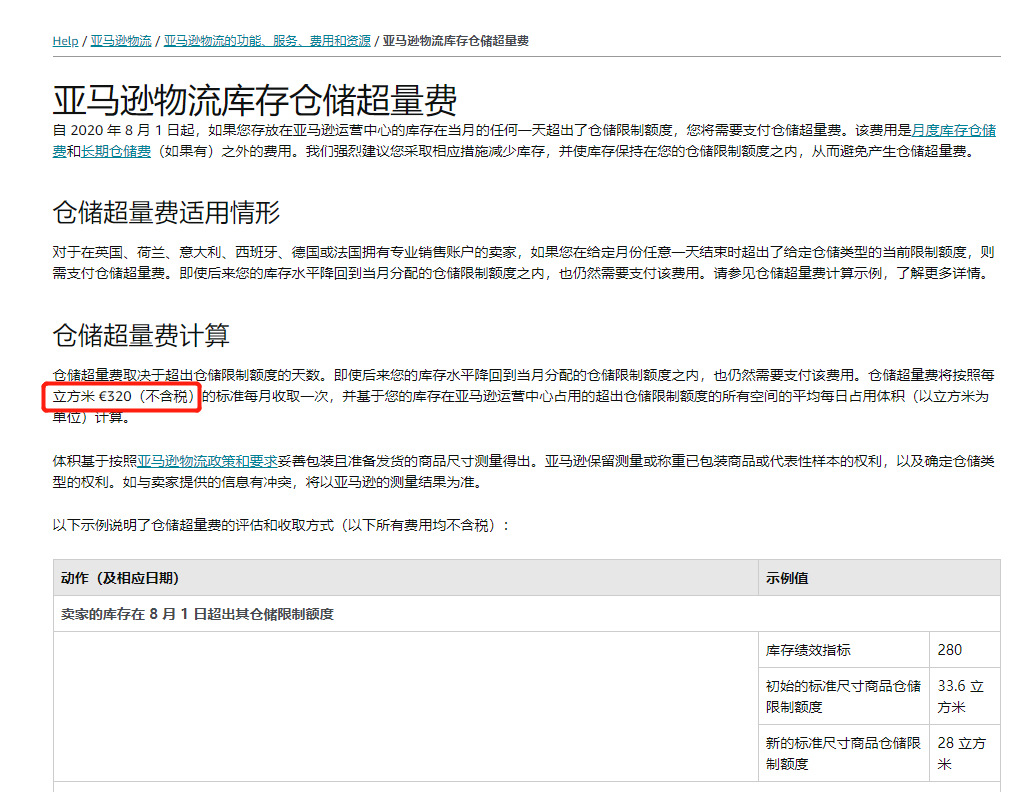Viewport: 1013px width, 792px height.
Task: Open the "亚马逊物流" breadcrumb link
Action: pos(119,41)
